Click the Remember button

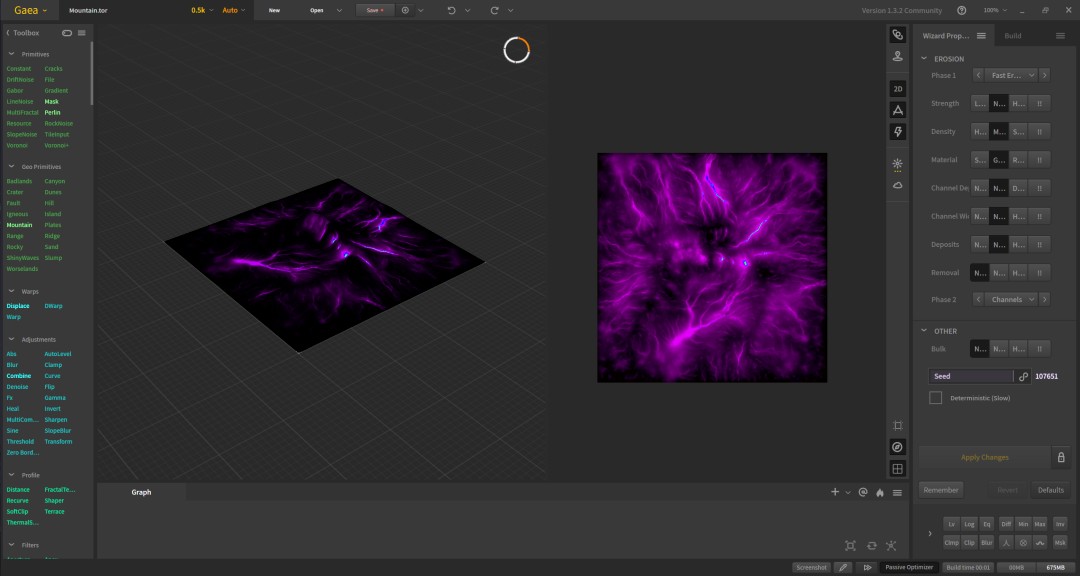click(x=941, y=490)
